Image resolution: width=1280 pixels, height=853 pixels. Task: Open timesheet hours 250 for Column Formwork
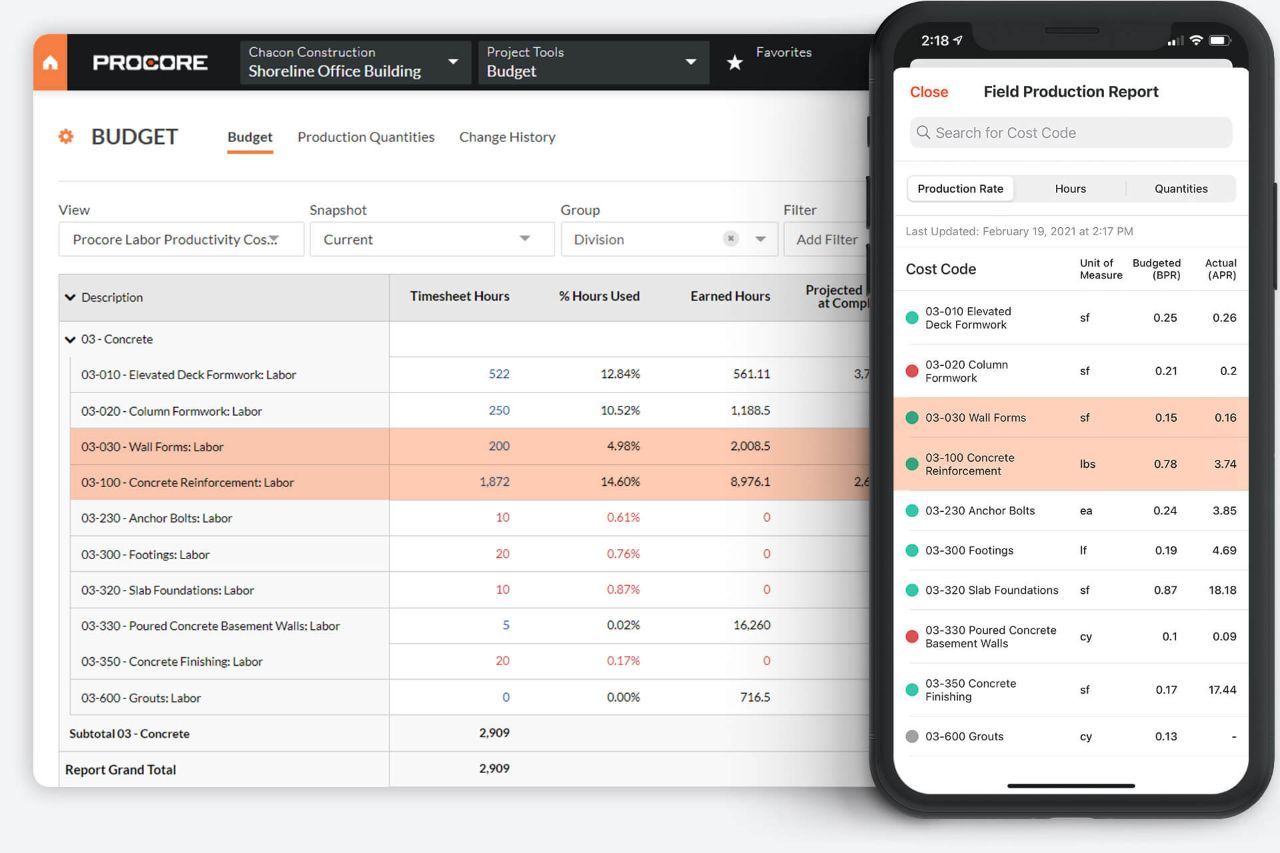click(499, 410)
